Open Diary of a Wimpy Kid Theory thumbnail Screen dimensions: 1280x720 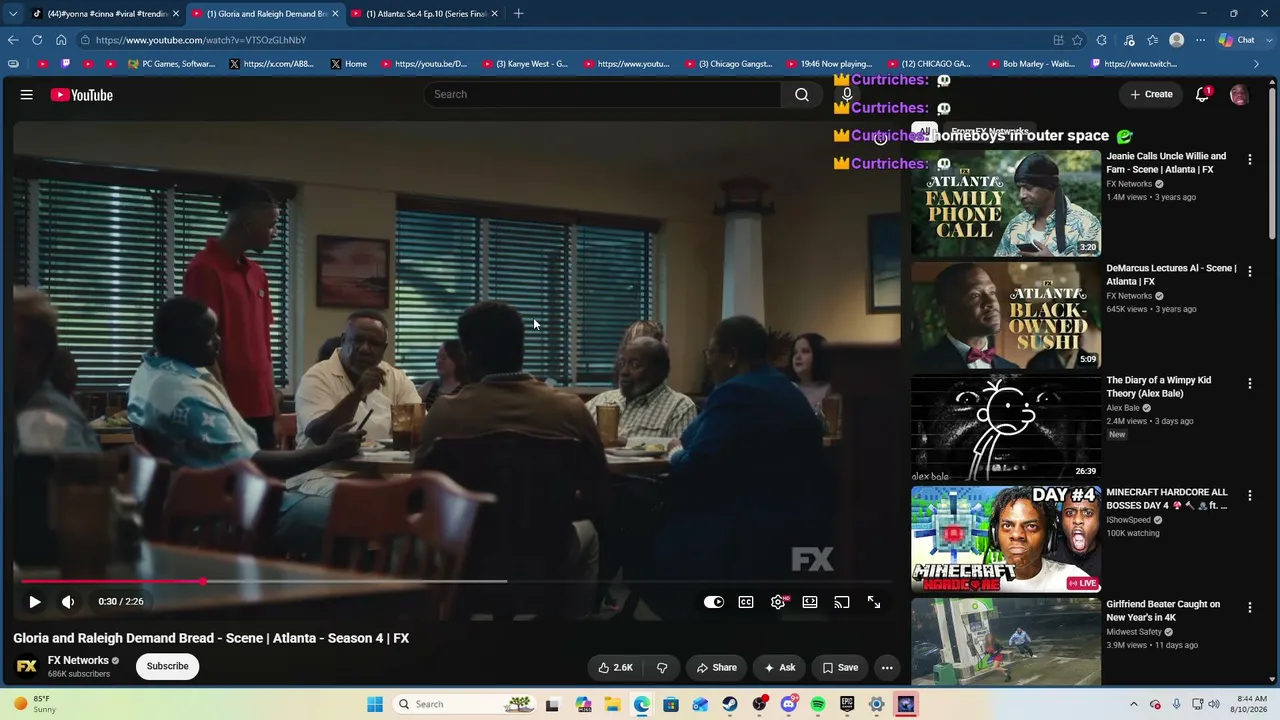coord(1006,427)
